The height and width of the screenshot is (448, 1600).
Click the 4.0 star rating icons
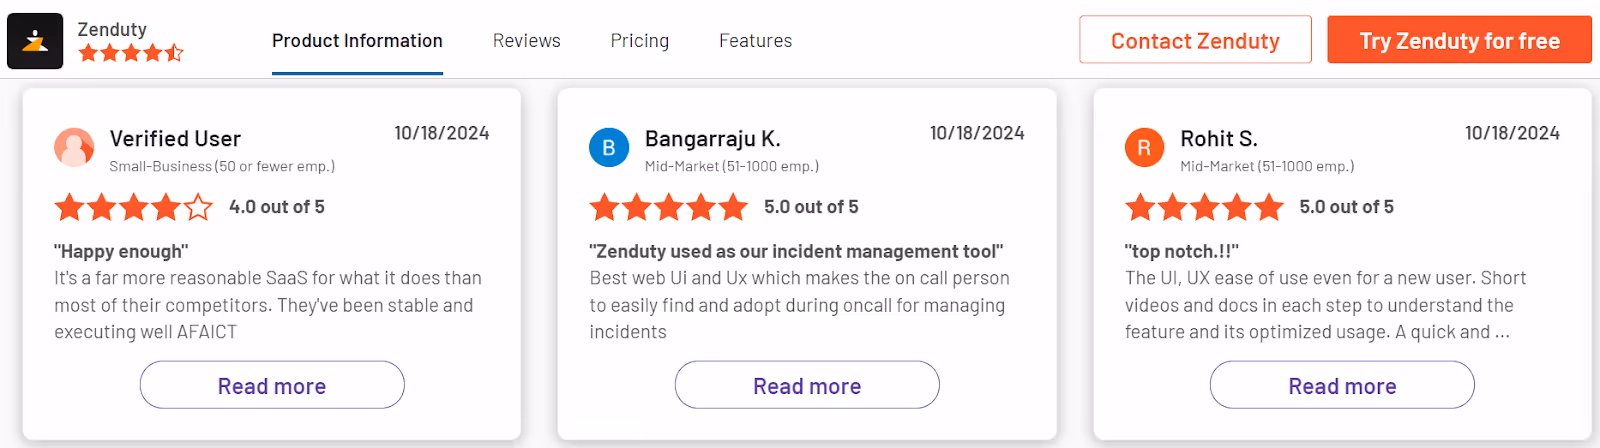pos(134,207)
